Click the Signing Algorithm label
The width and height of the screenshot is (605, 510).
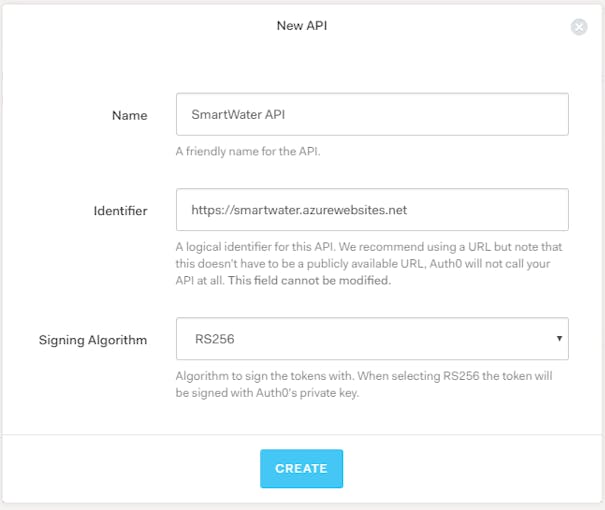click(93, 340)
